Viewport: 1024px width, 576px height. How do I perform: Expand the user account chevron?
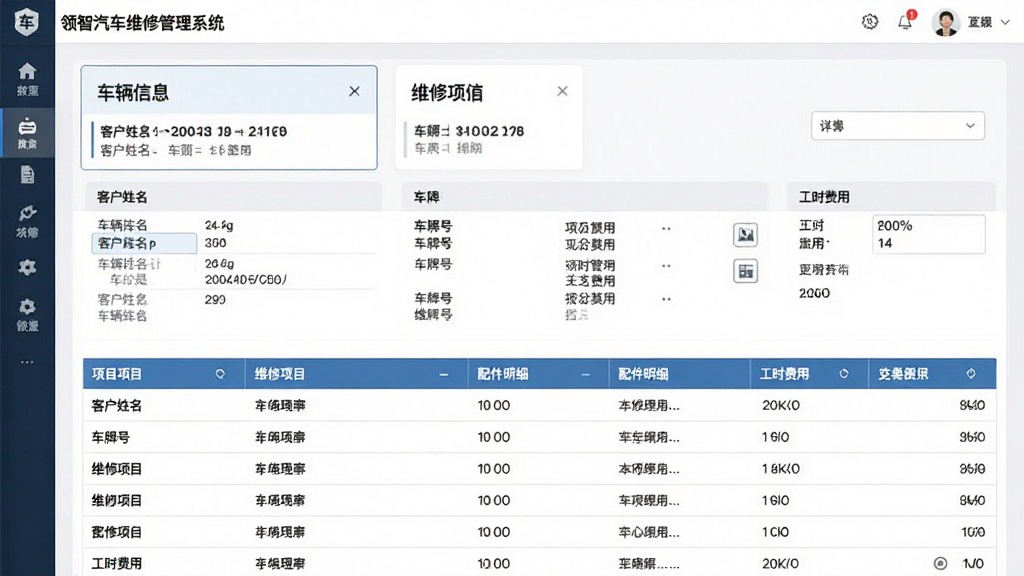(x=1005, y=22)
